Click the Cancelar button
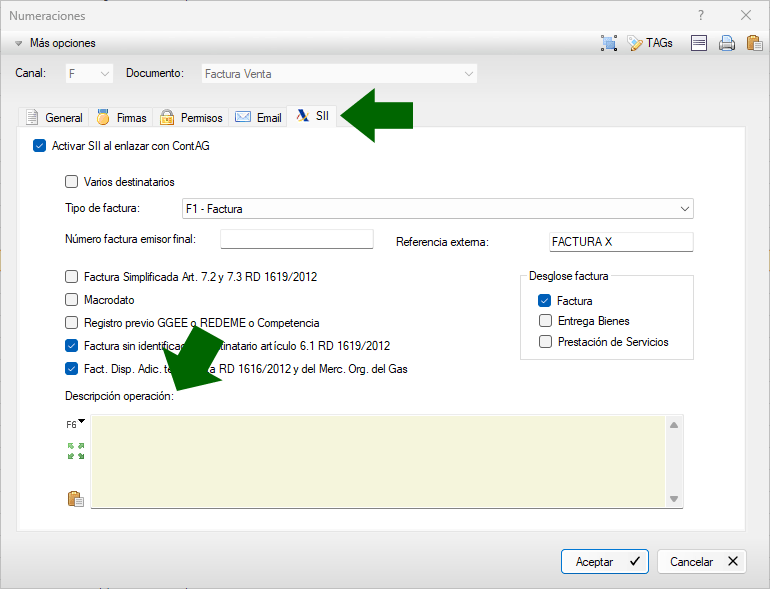This screenshot has width=770, height=589. [704, 561]
